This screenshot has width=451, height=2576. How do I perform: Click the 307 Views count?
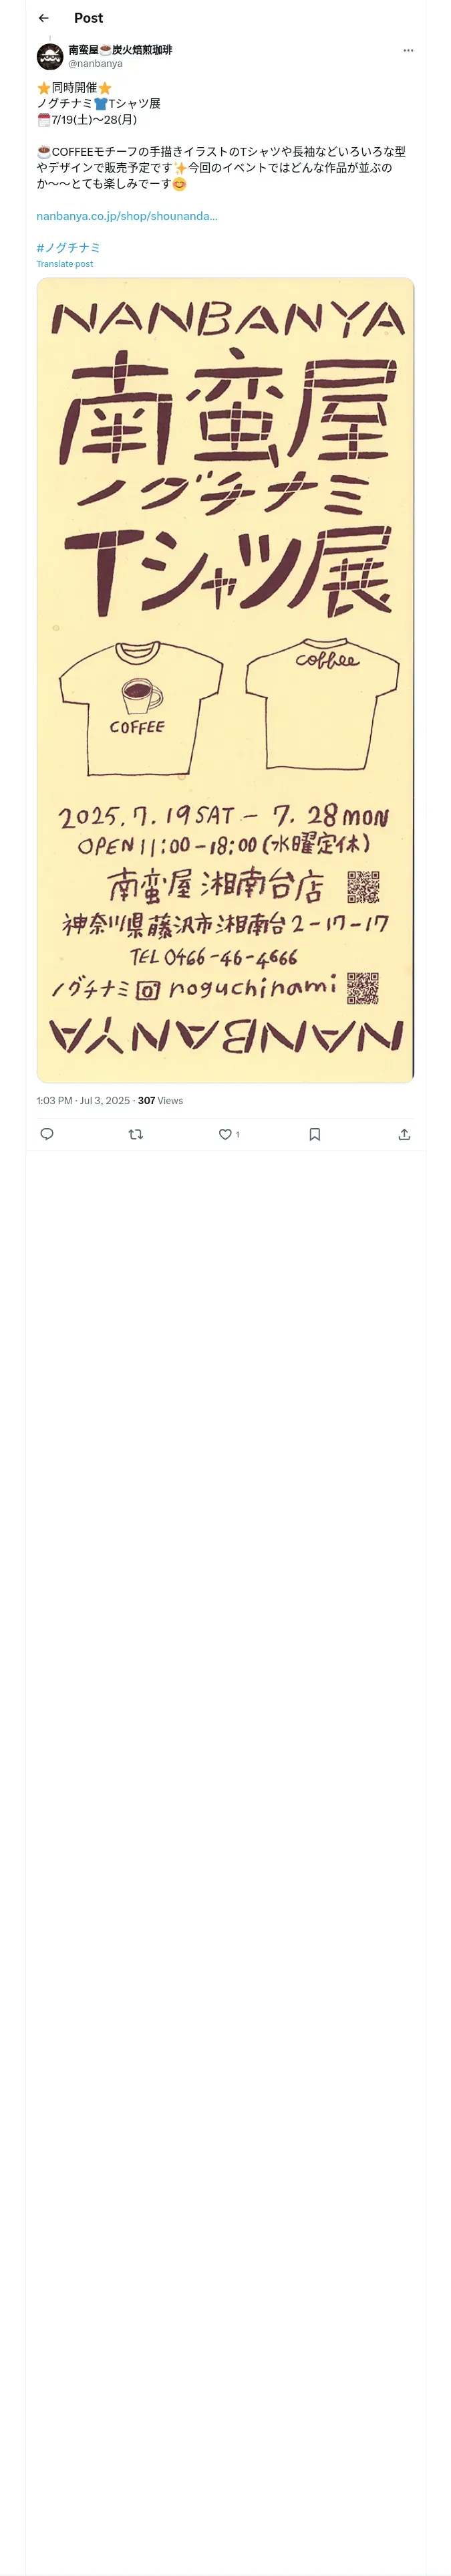[160, 1101]
